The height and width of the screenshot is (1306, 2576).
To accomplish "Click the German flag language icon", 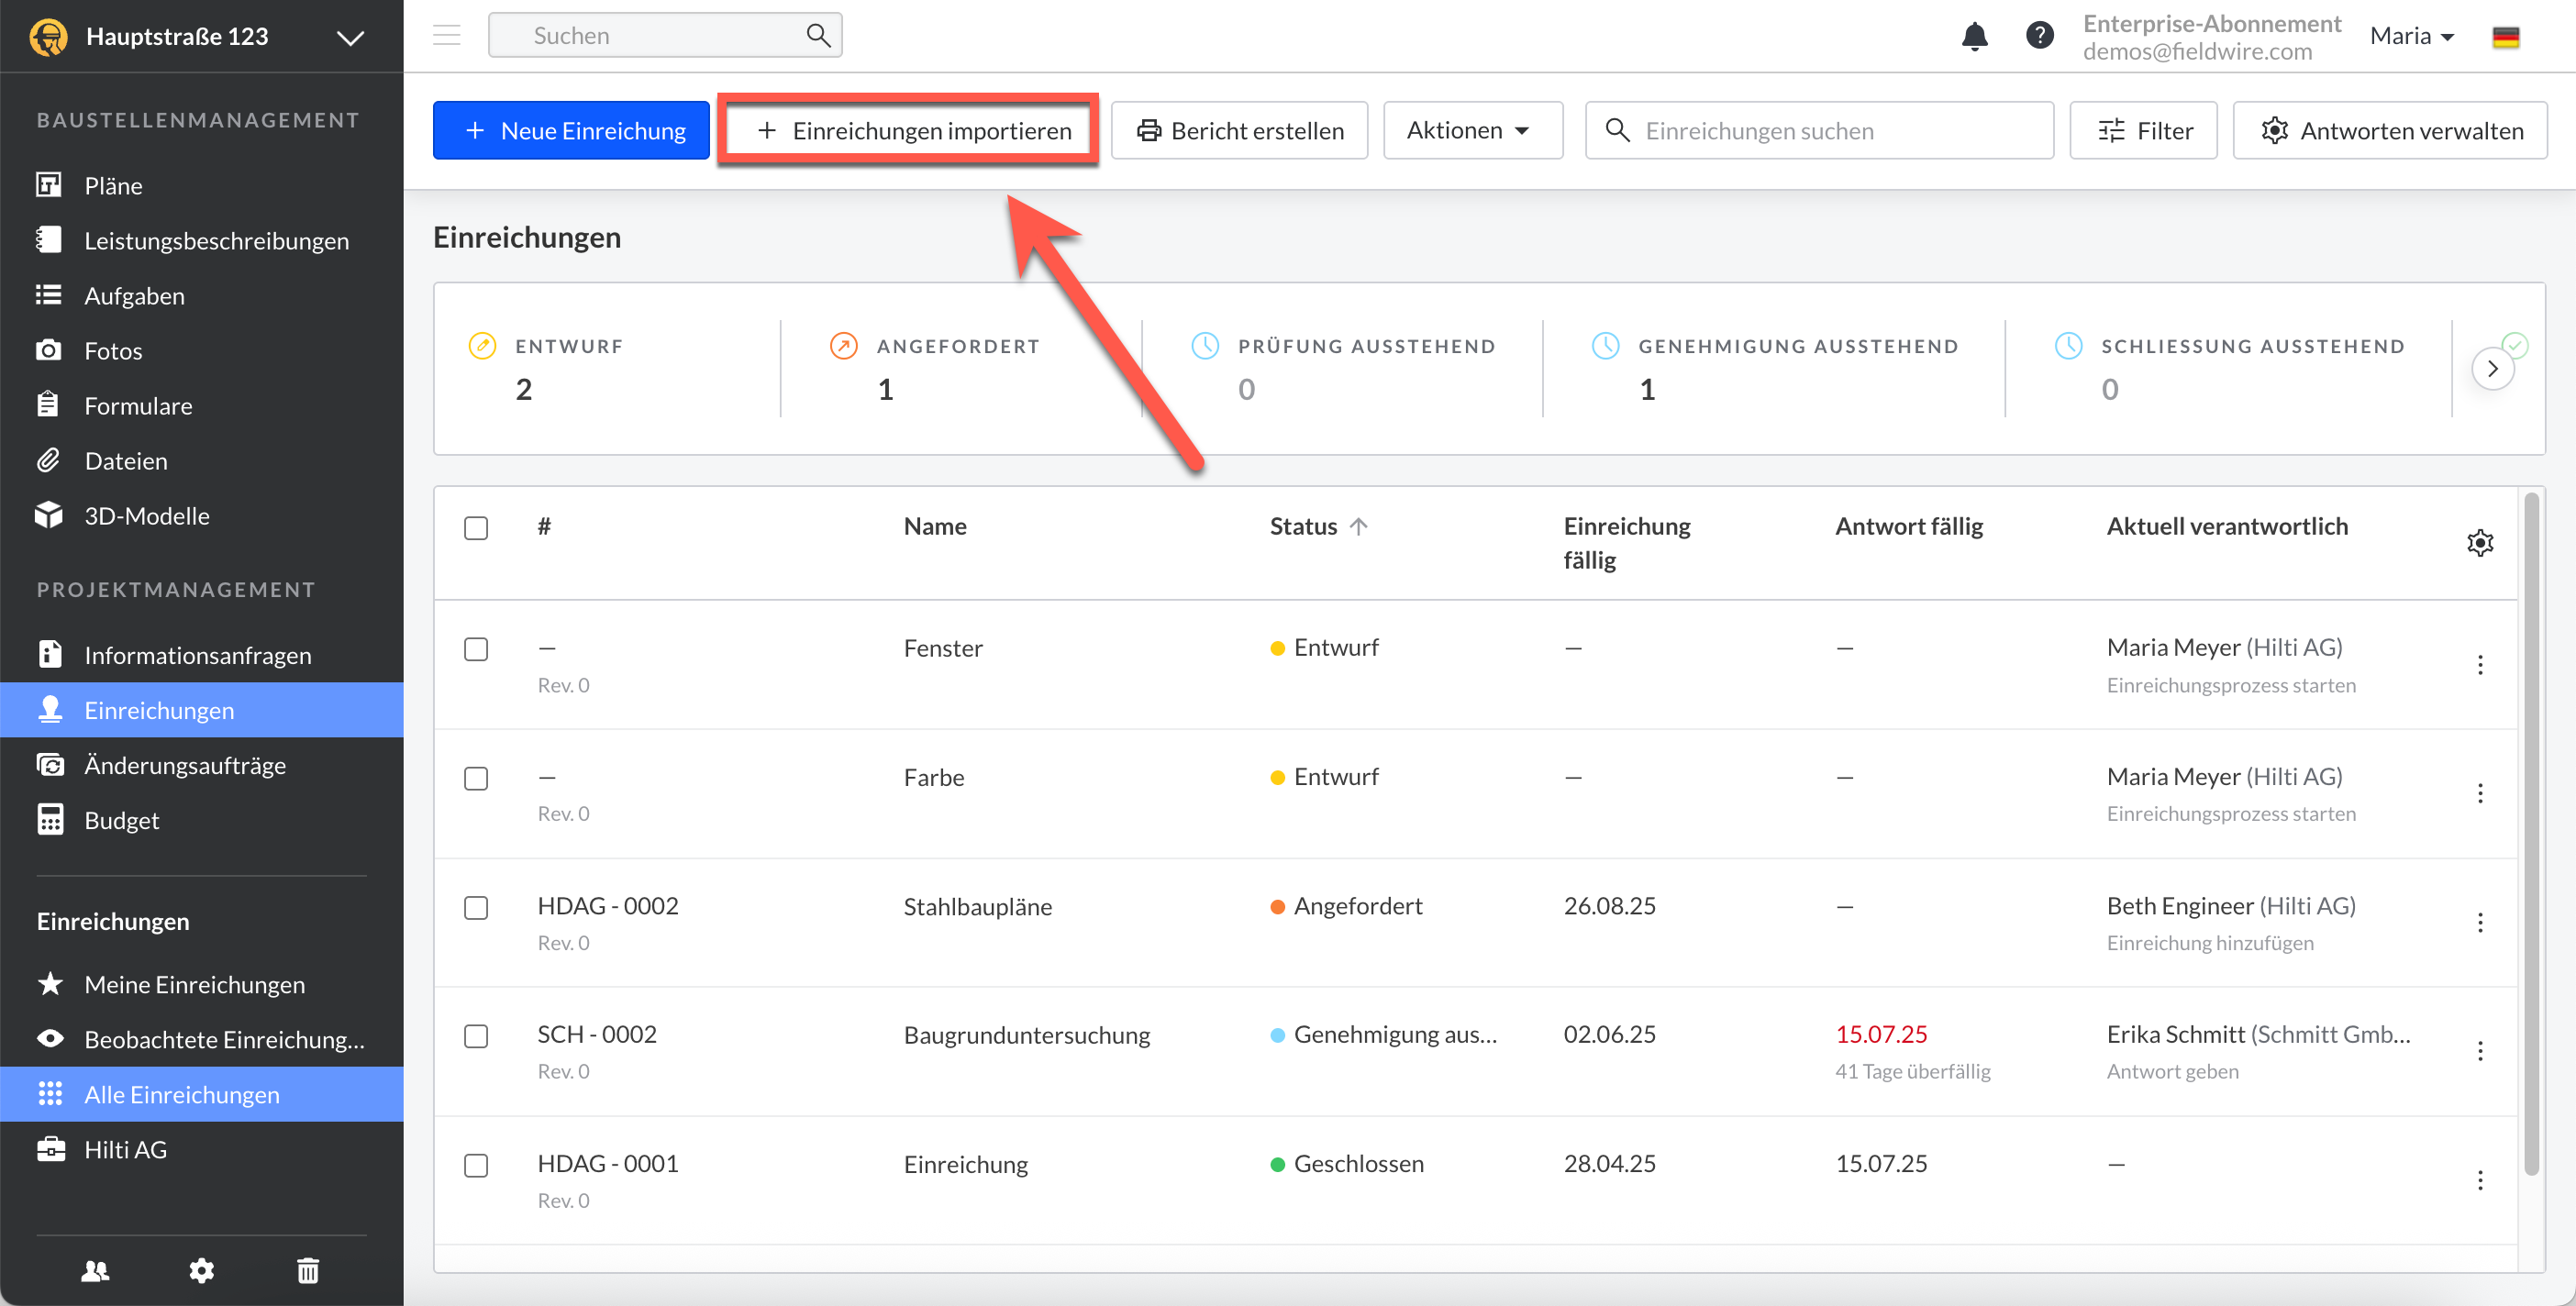I will 2505,37.
